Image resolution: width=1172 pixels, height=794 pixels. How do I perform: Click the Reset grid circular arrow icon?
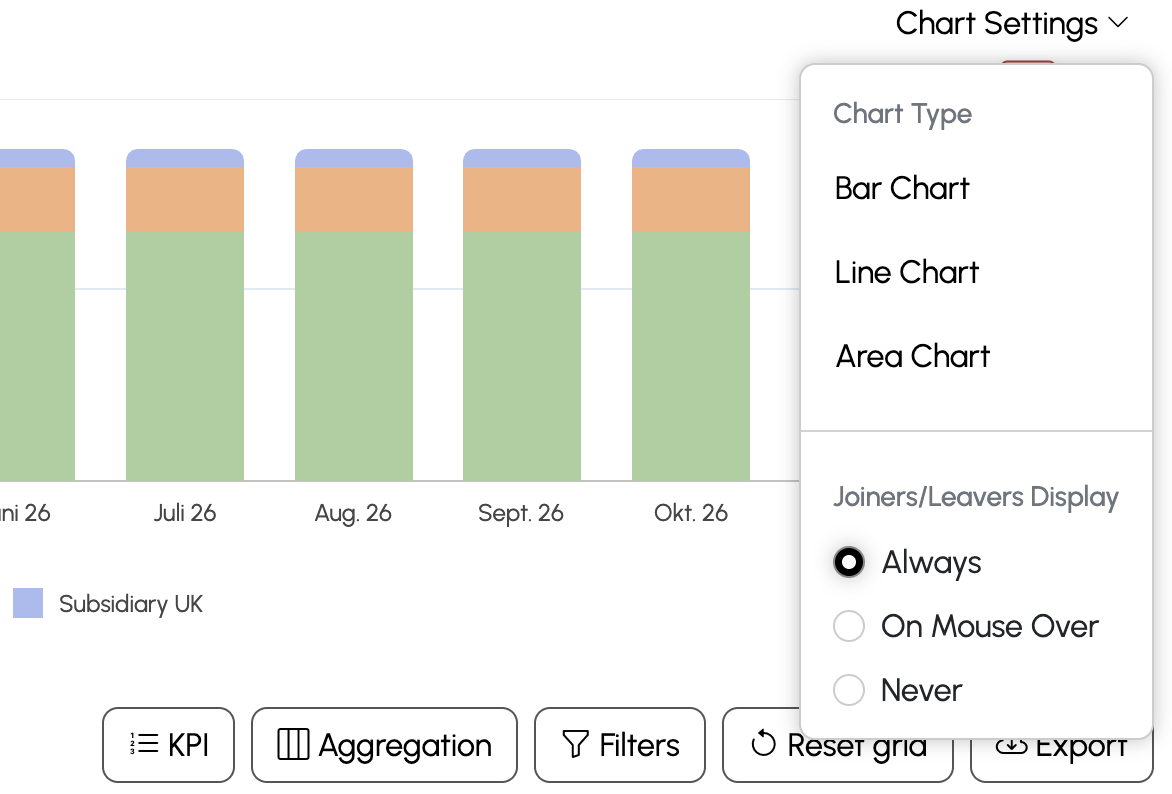[x=763, y=744]
